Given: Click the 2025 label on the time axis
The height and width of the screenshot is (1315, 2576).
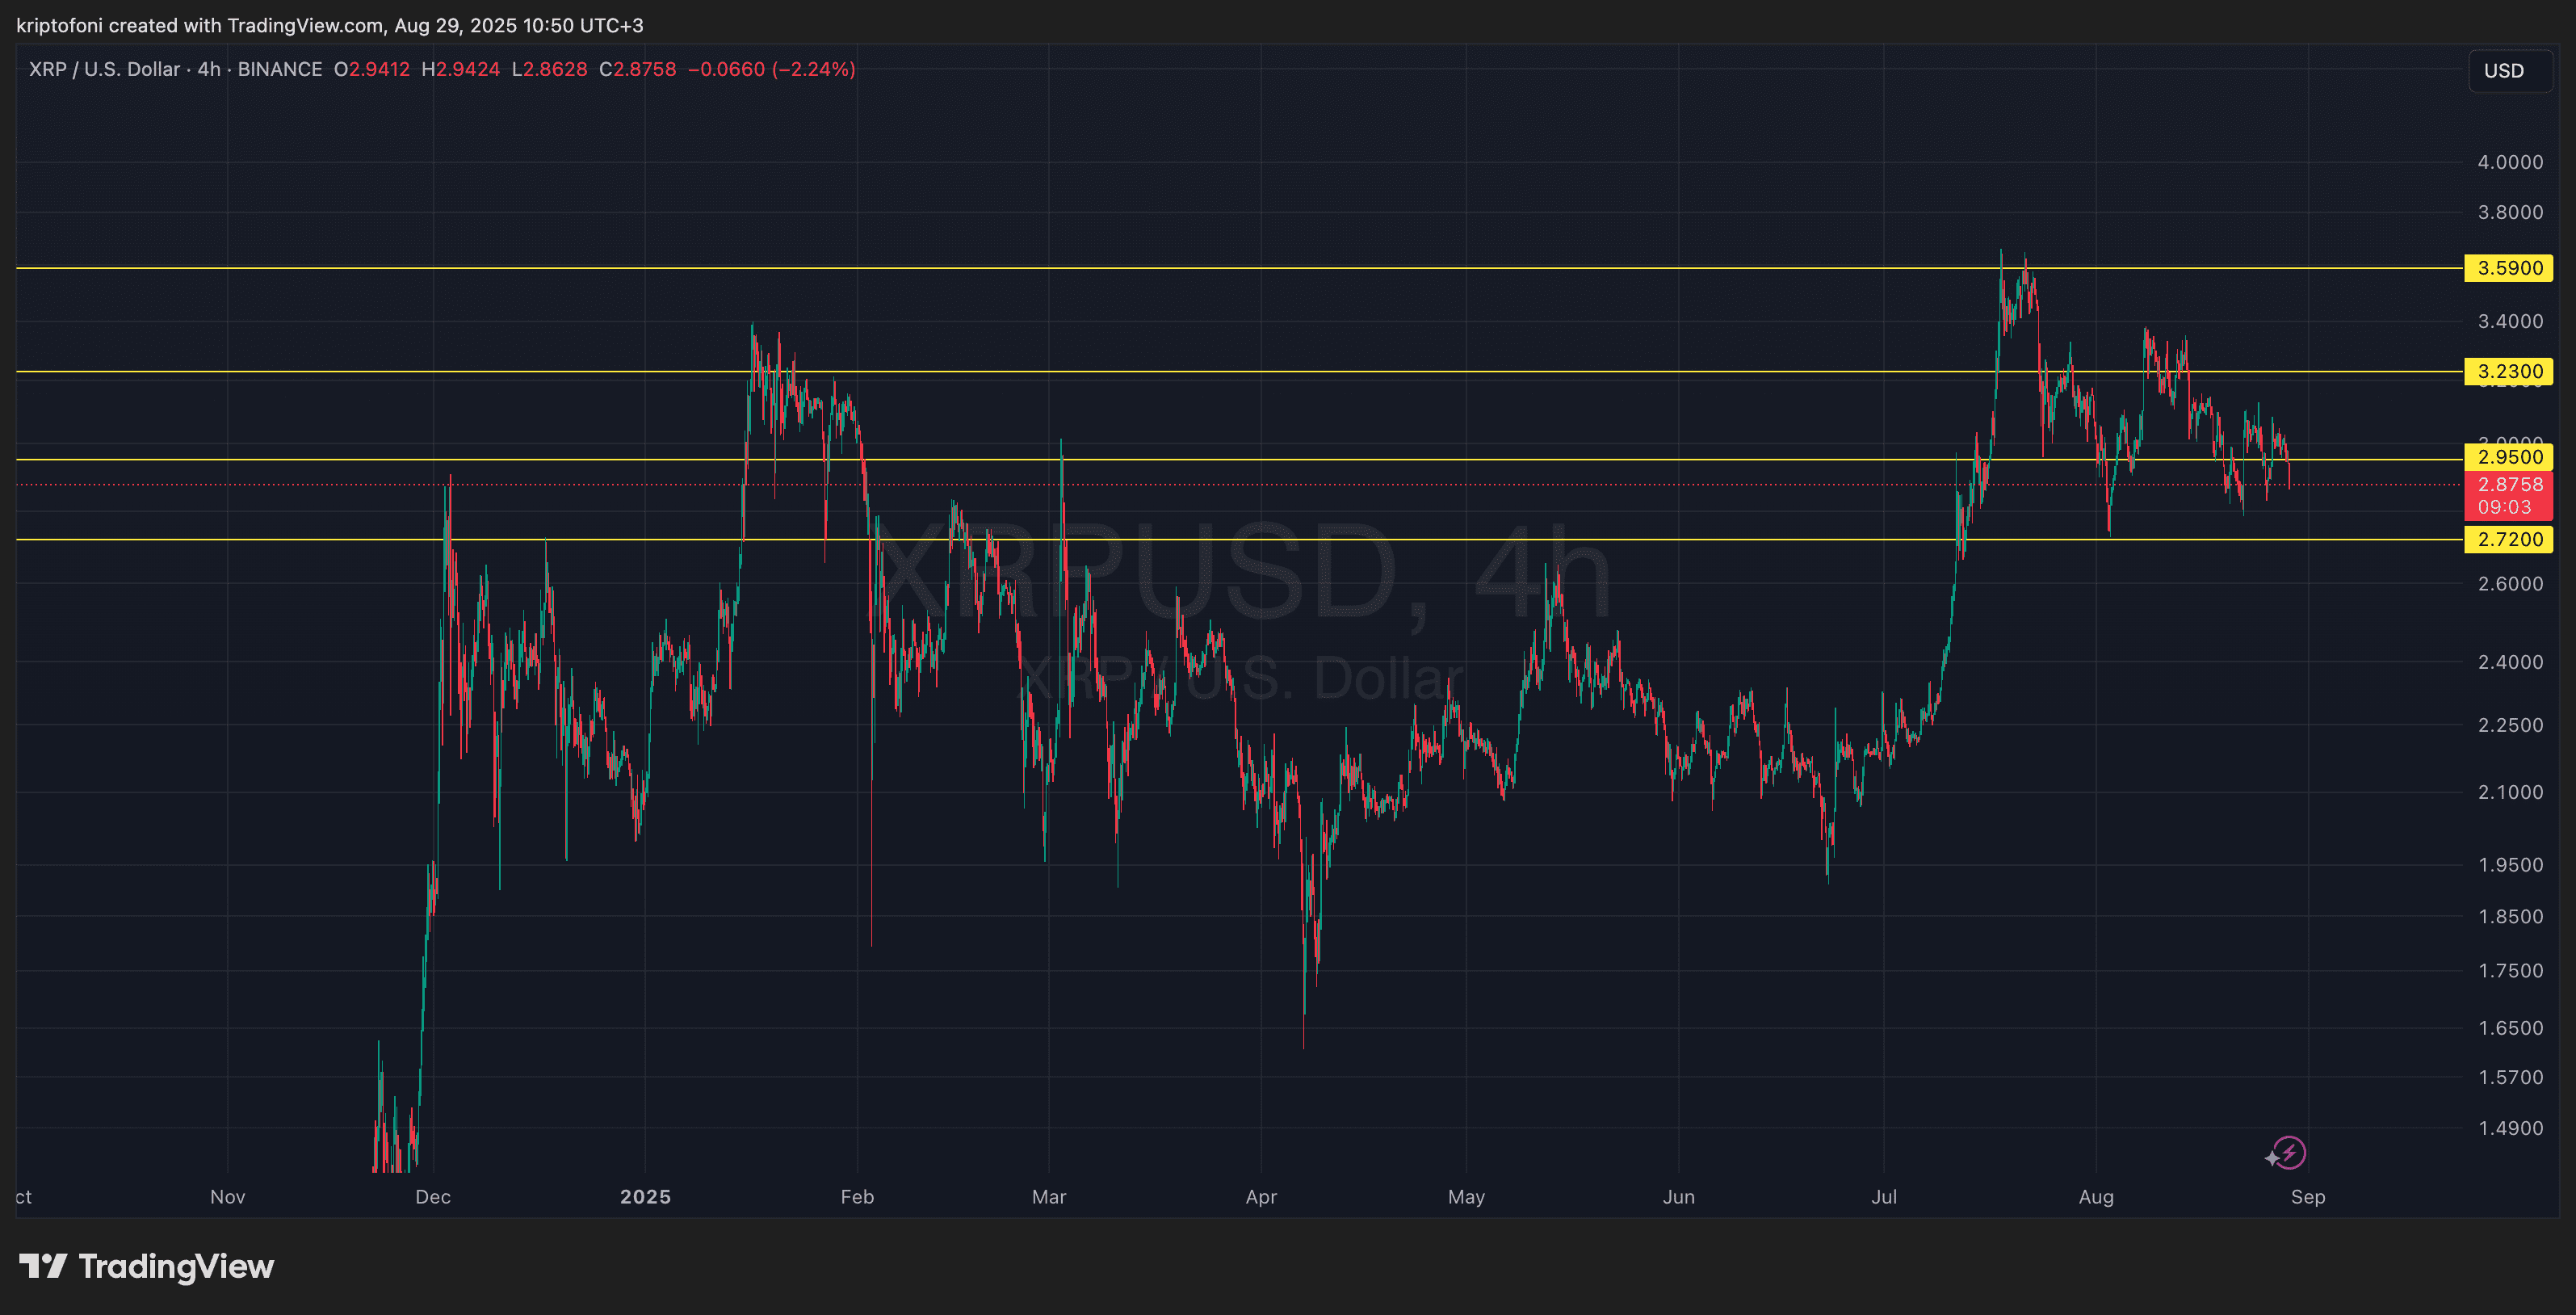Looking at the screenshot, I should [x=645, y=1197].
